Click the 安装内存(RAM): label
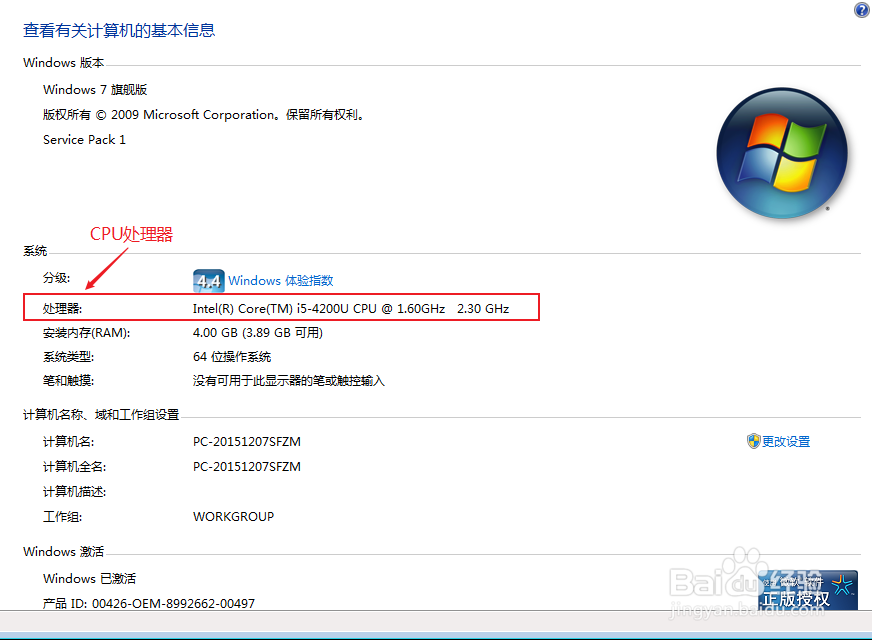872x640 pixels. [86, 333]
